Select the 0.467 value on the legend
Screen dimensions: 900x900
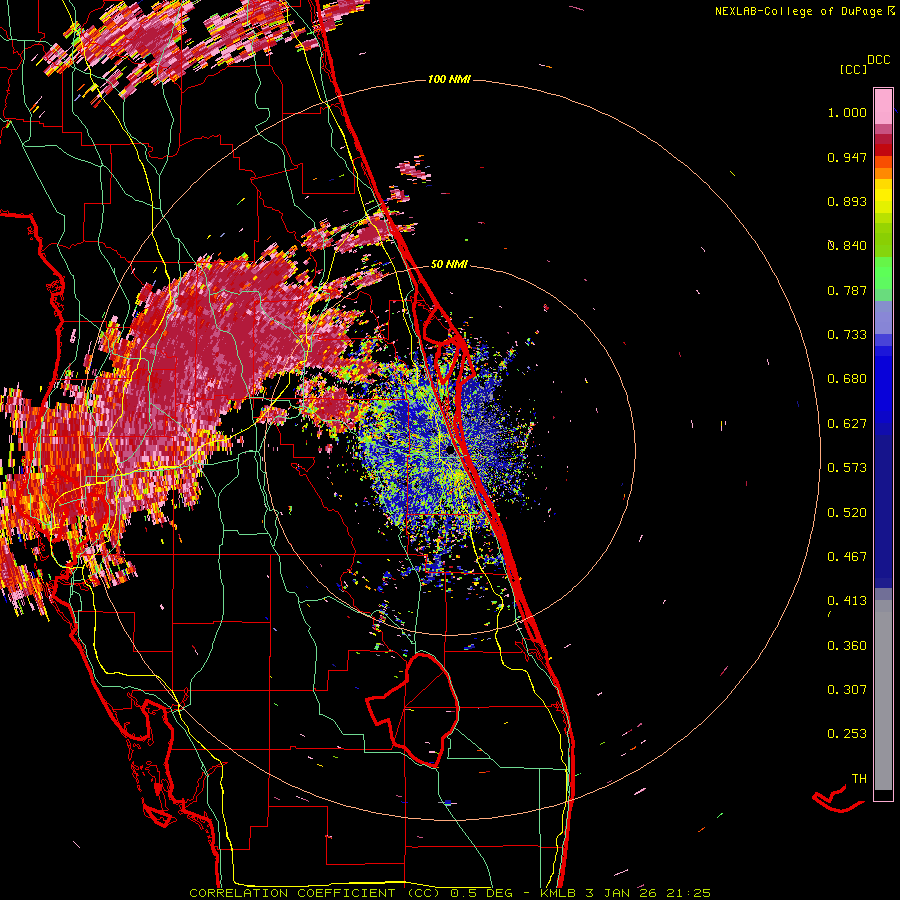pos(847,557)
